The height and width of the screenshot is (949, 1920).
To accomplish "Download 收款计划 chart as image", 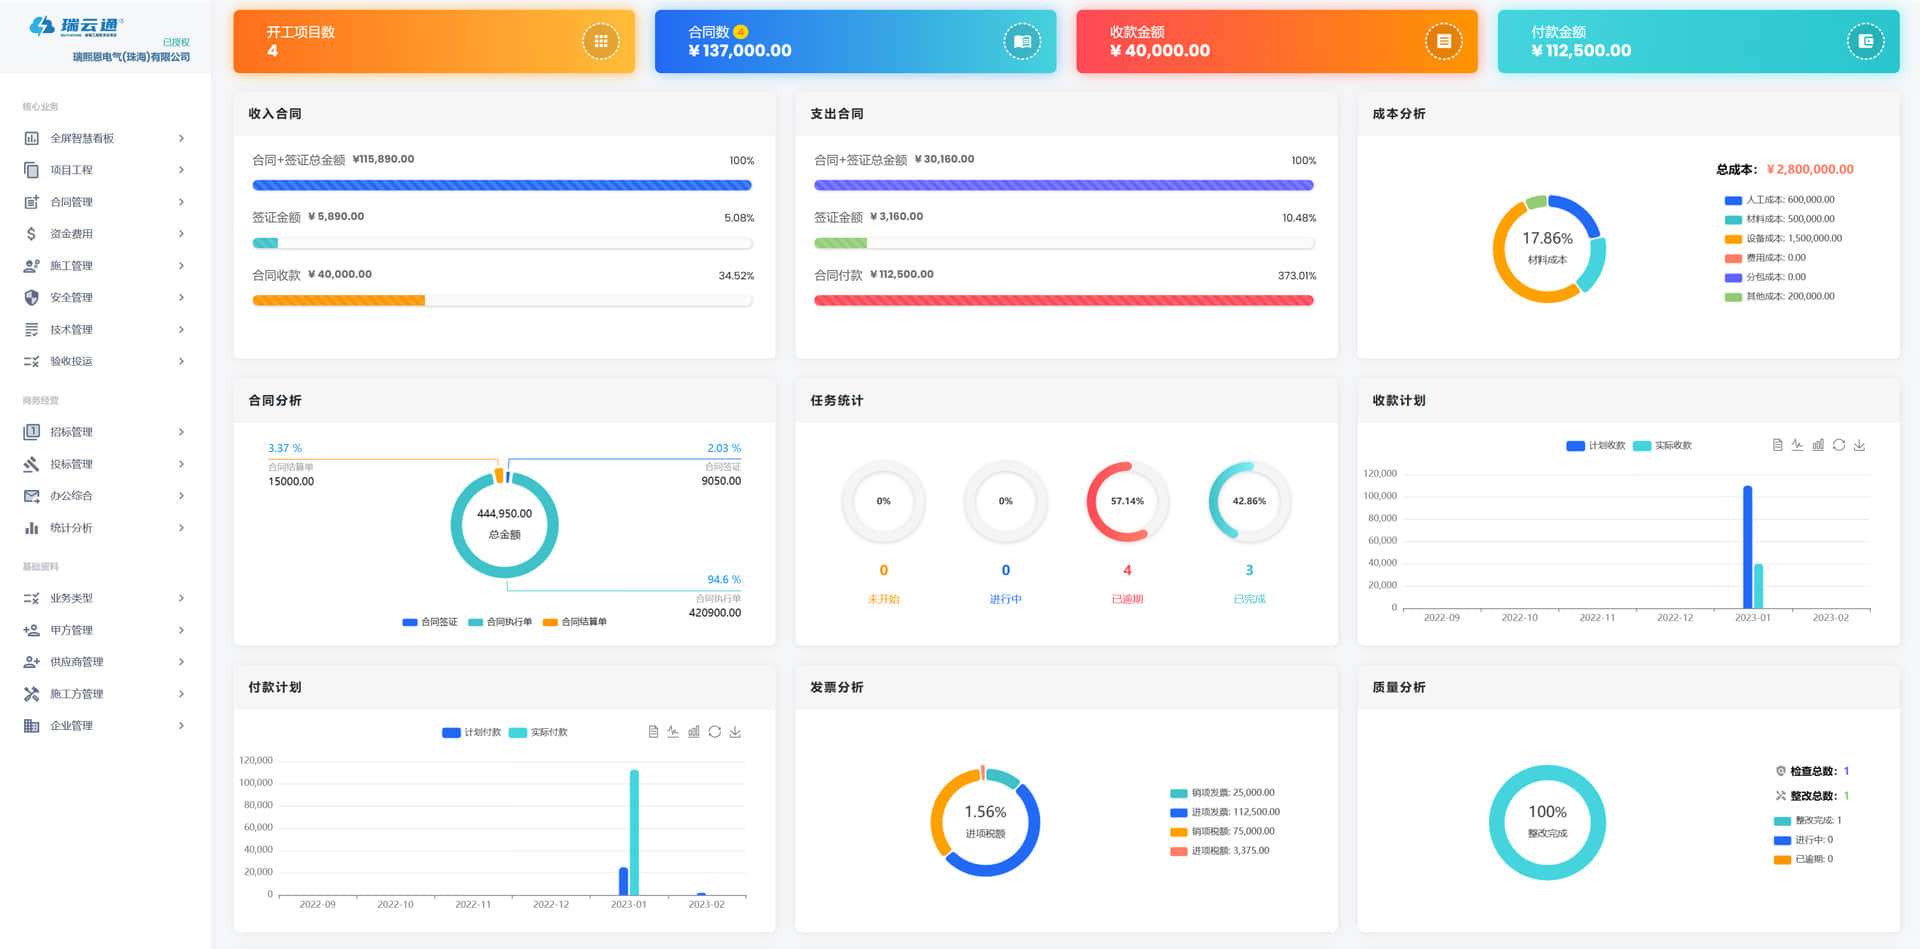I will 1859,445.
